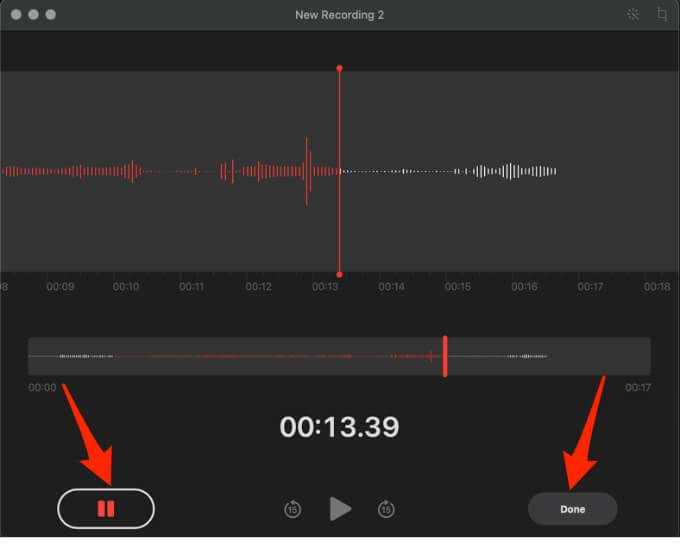680x555 pixels.
Task: Click the Enhance Recording magic wand icon
Action: pos(633,15)
